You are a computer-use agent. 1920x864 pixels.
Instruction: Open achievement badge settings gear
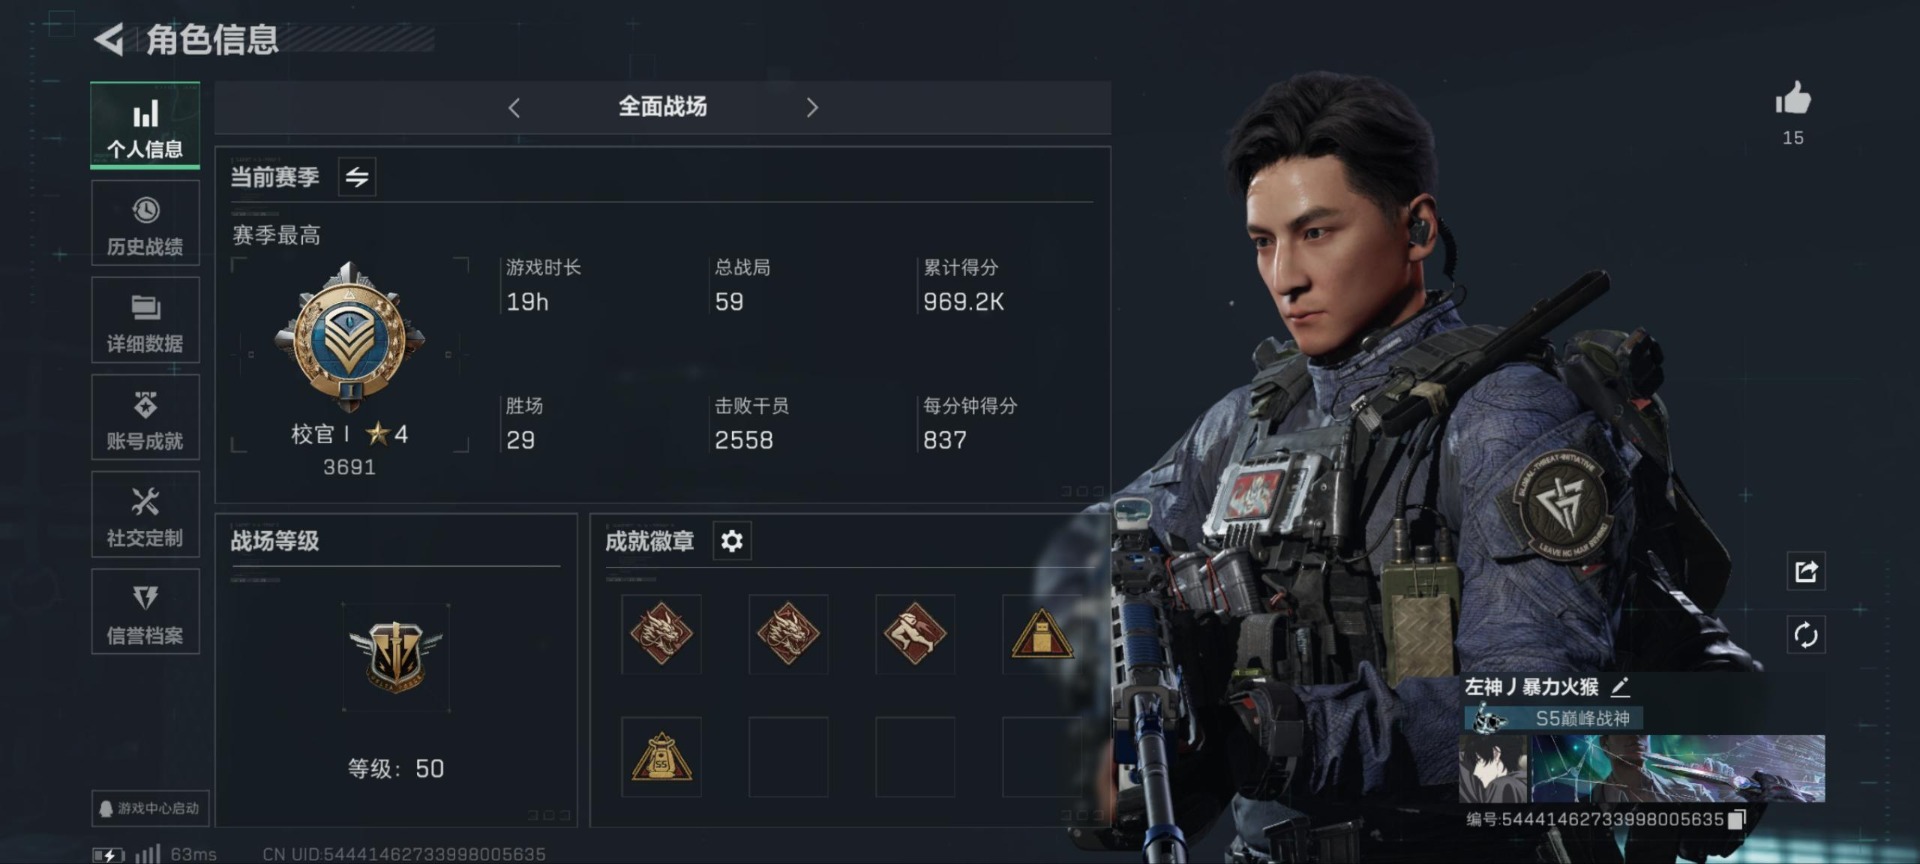(732, 541)
